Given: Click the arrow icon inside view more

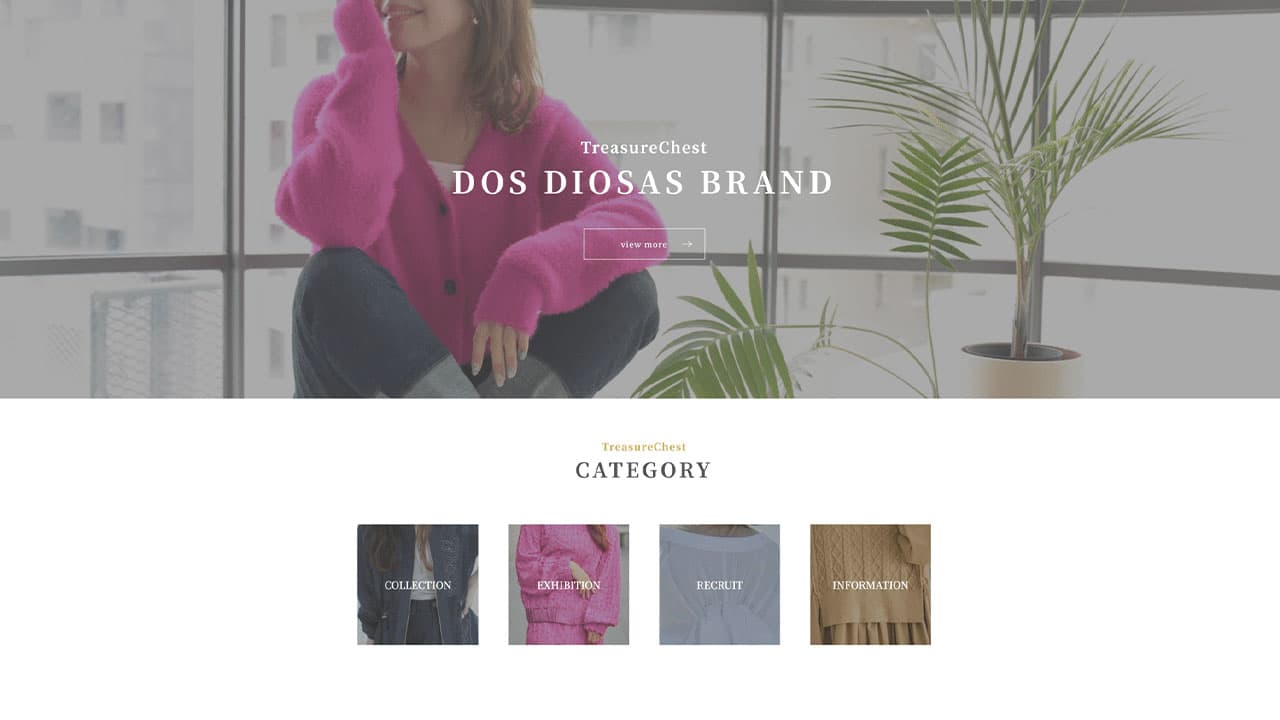Looking at the screenshot, I should 687,244.
